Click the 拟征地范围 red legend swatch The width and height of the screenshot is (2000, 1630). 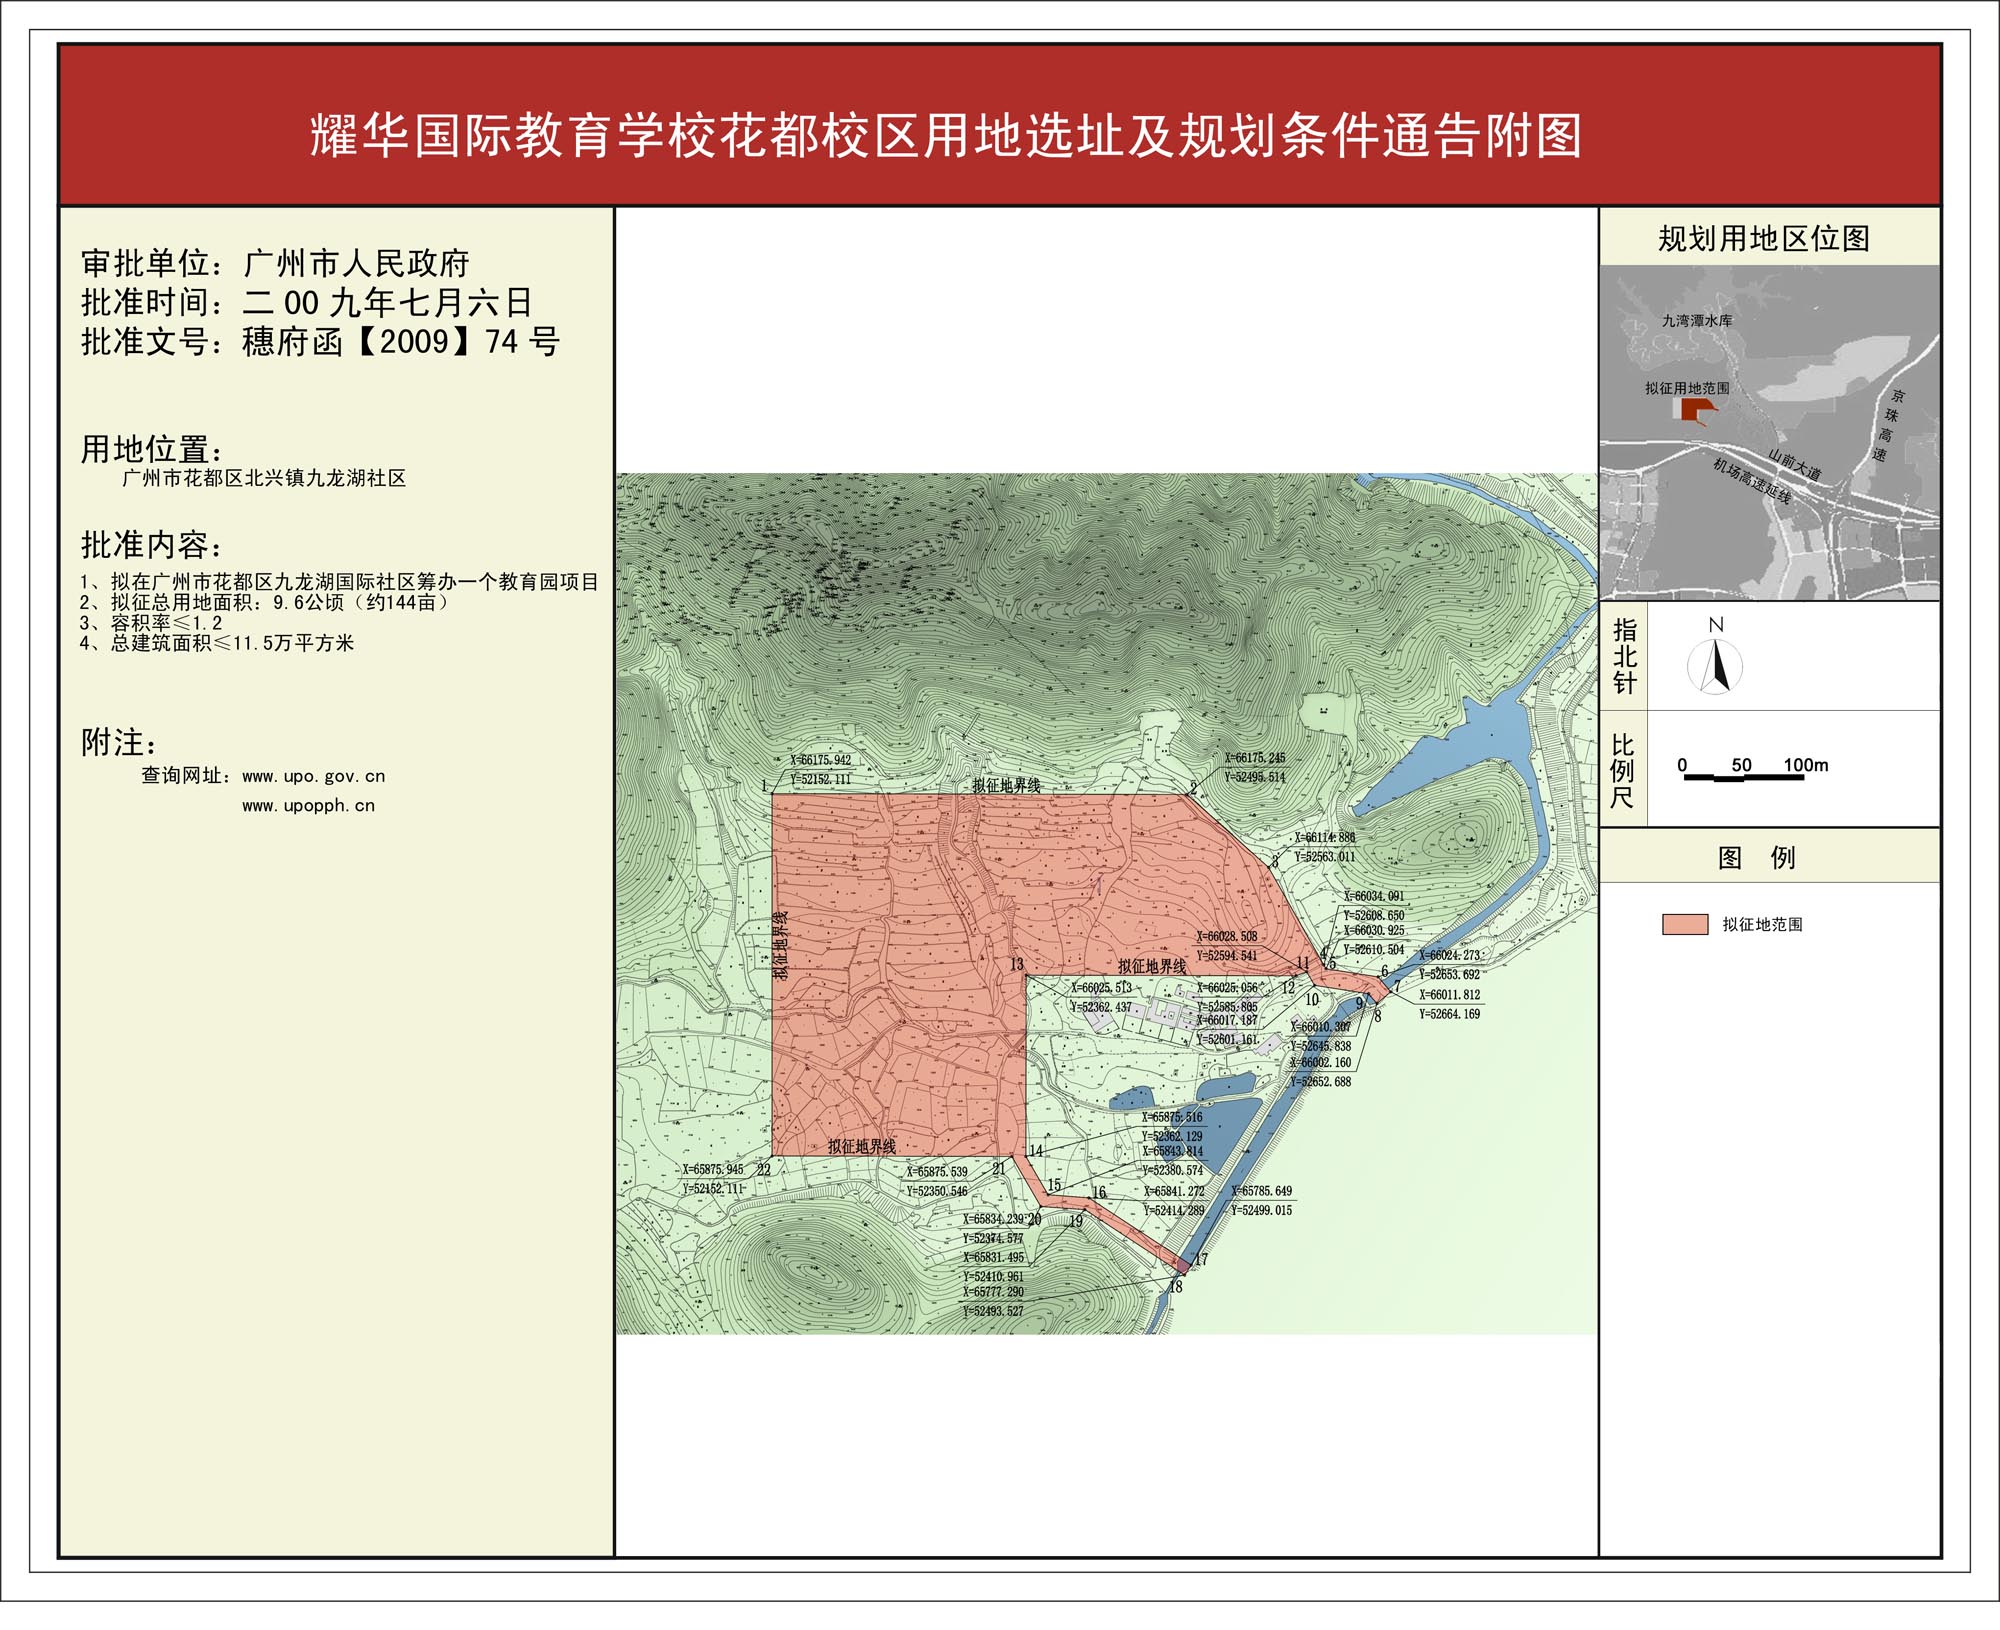pyautogui.click(x=1685, y=924)
